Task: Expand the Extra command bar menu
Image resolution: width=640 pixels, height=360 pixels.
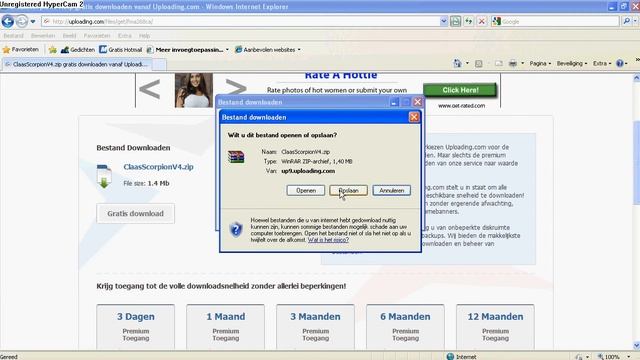Action: point(602,63)
